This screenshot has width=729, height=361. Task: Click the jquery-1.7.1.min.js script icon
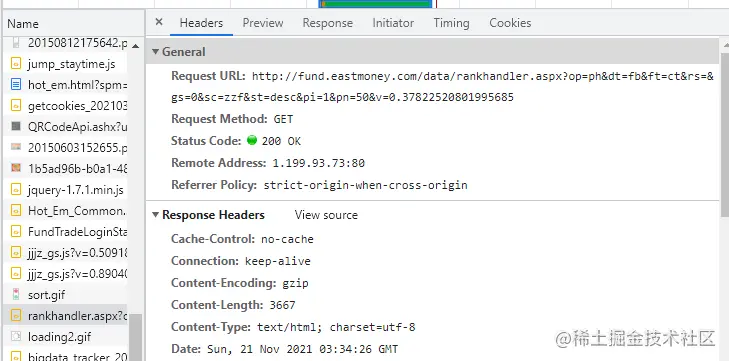(16, 190)
